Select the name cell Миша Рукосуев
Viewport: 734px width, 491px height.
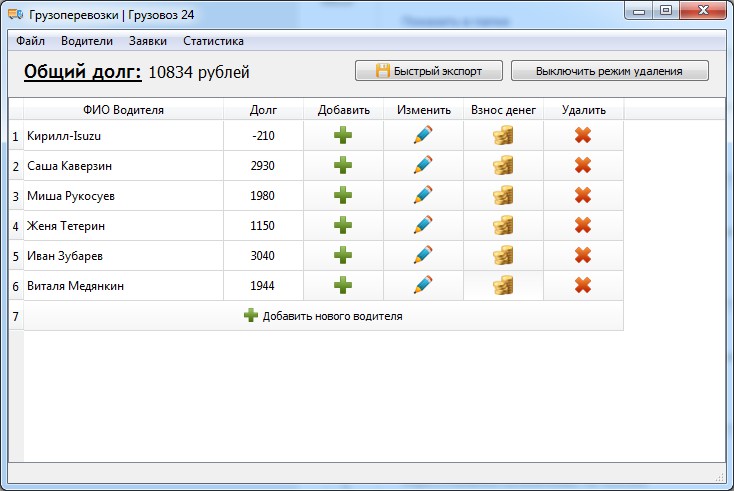[124, 196]
